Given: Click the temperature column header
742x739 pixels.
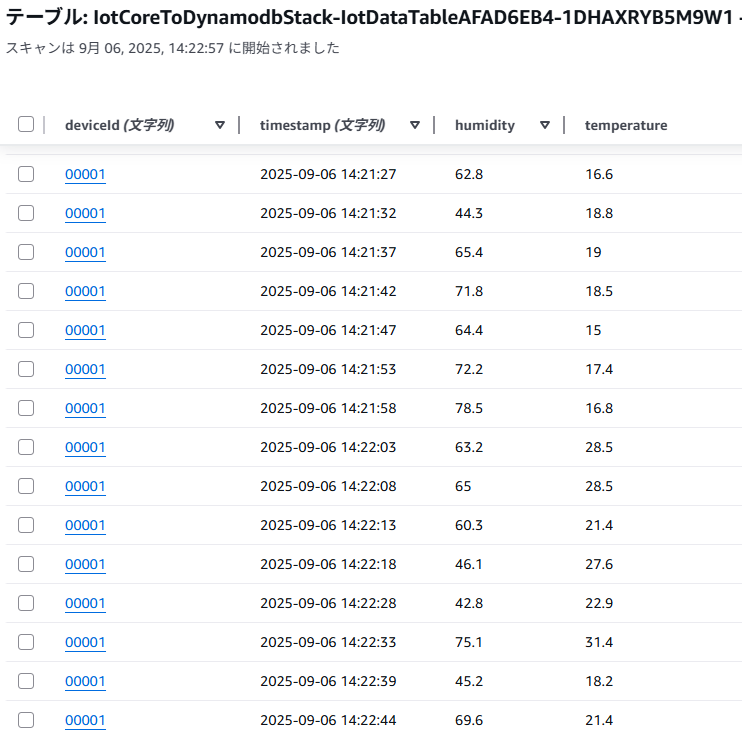Looking at the screenshot, I should point(626,125).
